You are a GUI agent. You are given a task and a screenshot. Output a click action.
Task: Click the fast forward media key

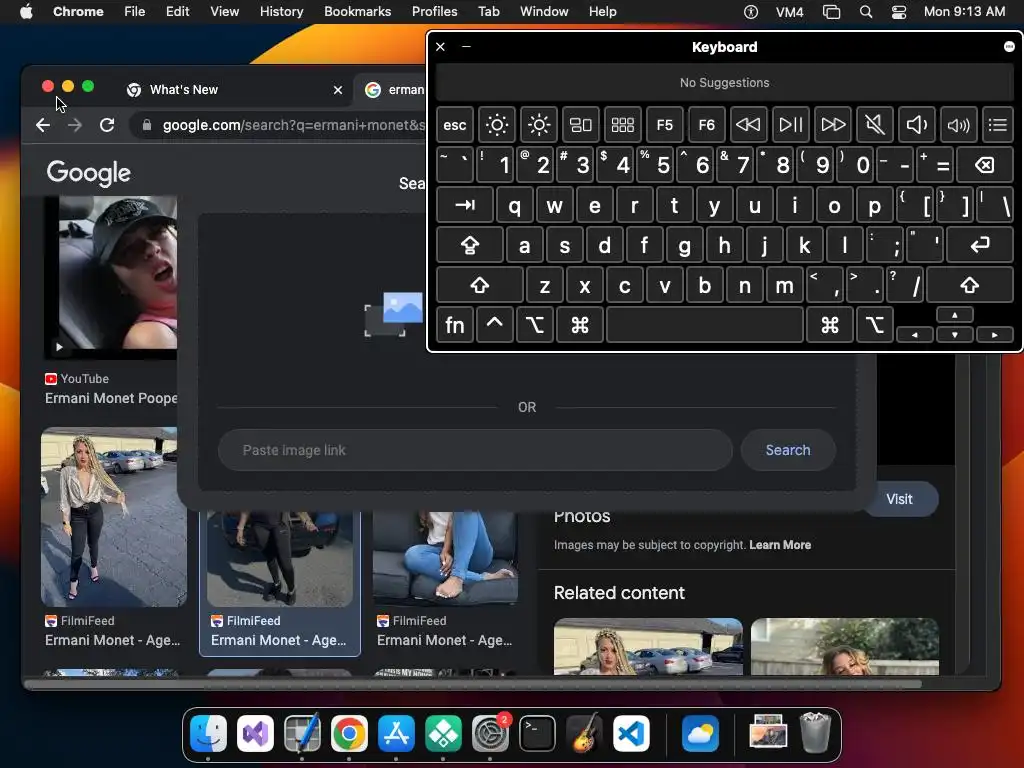coord(833,125)
